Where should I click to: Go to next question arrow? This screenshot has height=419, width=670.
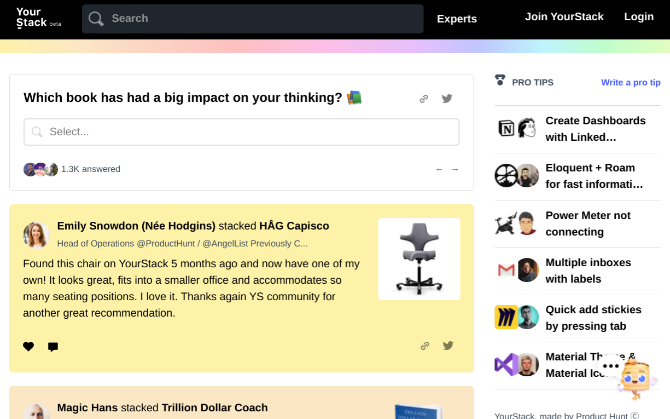pos(455,169)
